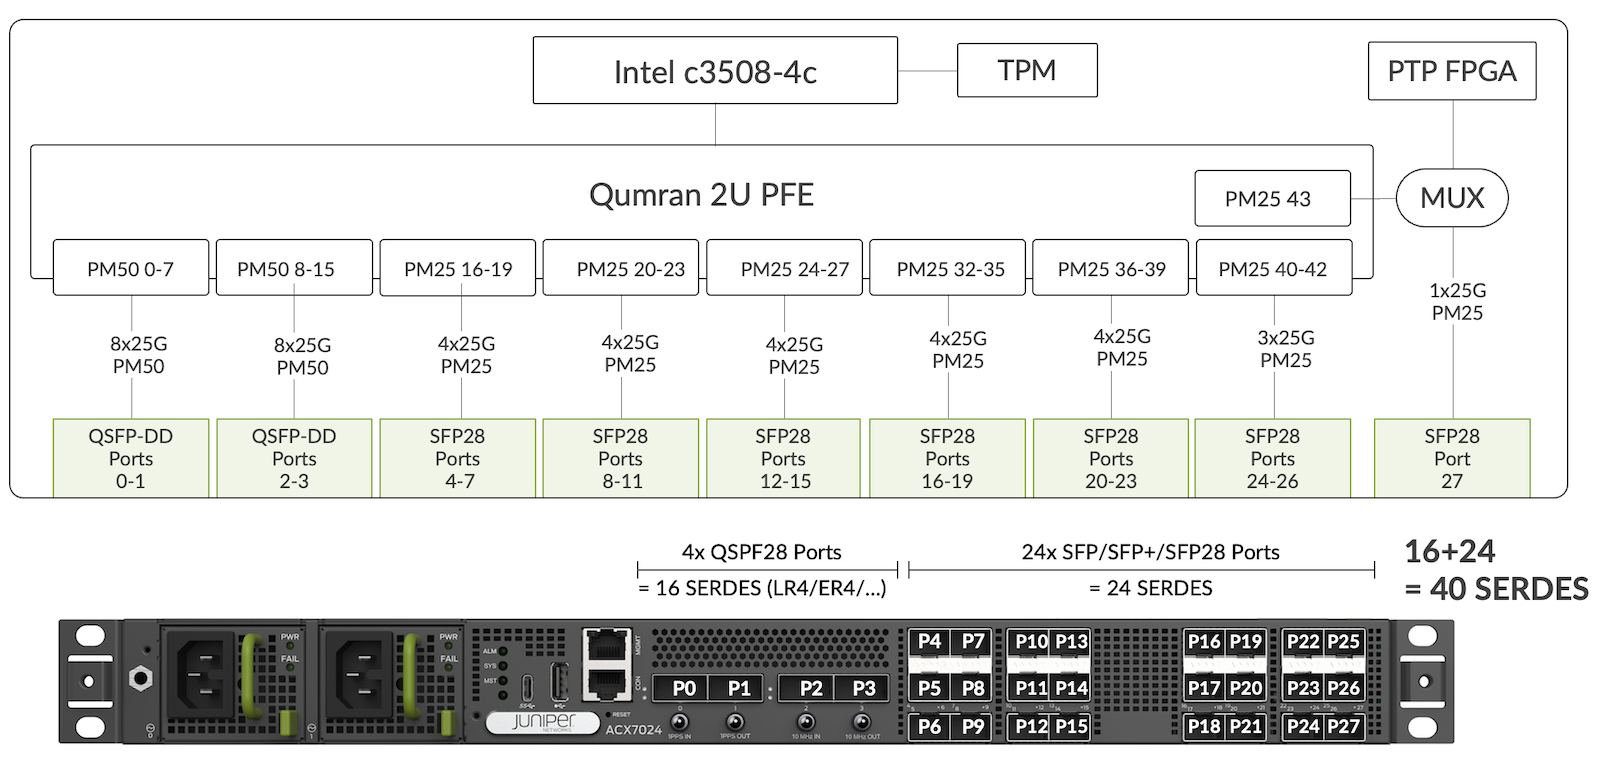This screenshot has width=1600, height=763.
Task: Select port label P4
Action: pyautogui.click(x=930, y=641)
